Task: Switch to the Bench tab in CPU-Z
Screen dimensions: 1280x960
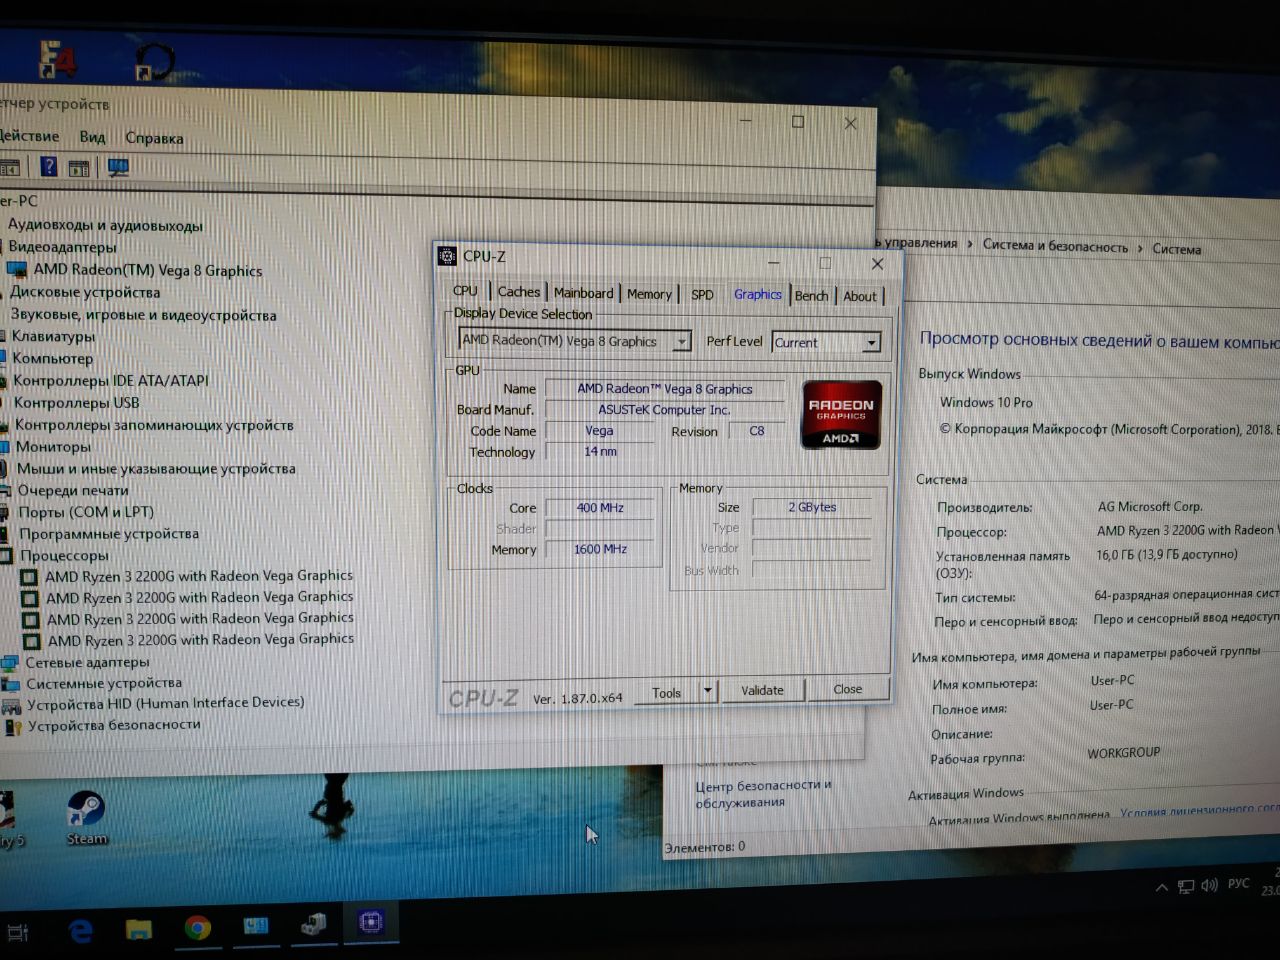Action: point(811,296)
